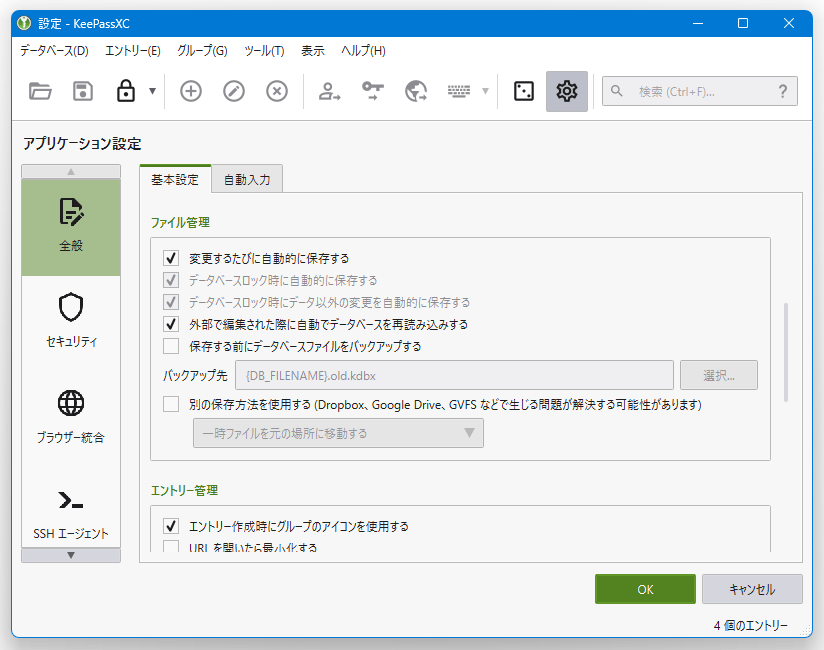Open the グループ(G) menu
This screenshot has width=824, height=650.
[x=202, y=50]
